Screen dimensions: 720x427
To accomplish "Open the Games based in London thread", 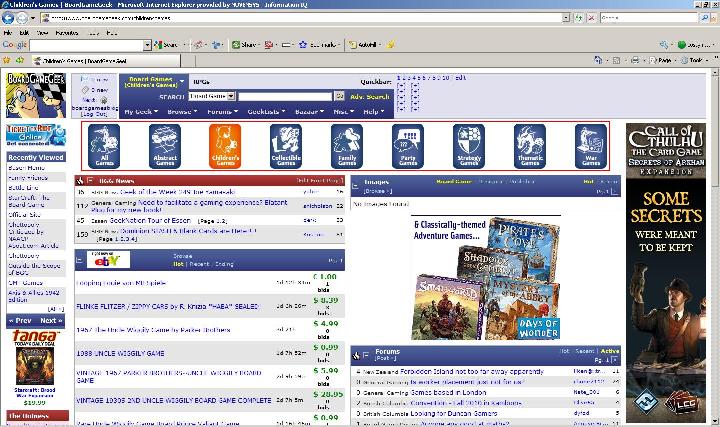I will (x=447, y=392).
